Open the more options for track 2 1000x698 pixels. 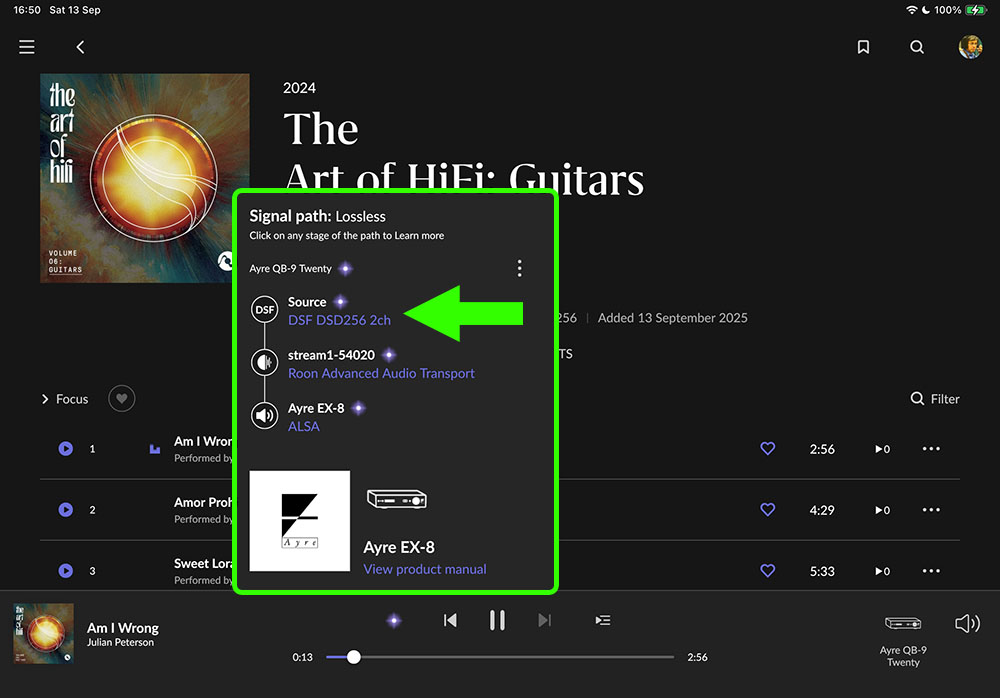pyautogui.click(x=931, y=510)
